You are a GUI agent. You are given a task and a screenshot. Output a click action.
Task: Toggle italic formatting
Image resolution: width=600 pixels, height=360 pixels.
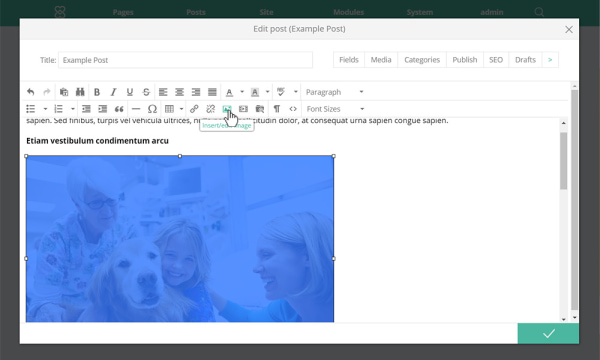point(113,92)
